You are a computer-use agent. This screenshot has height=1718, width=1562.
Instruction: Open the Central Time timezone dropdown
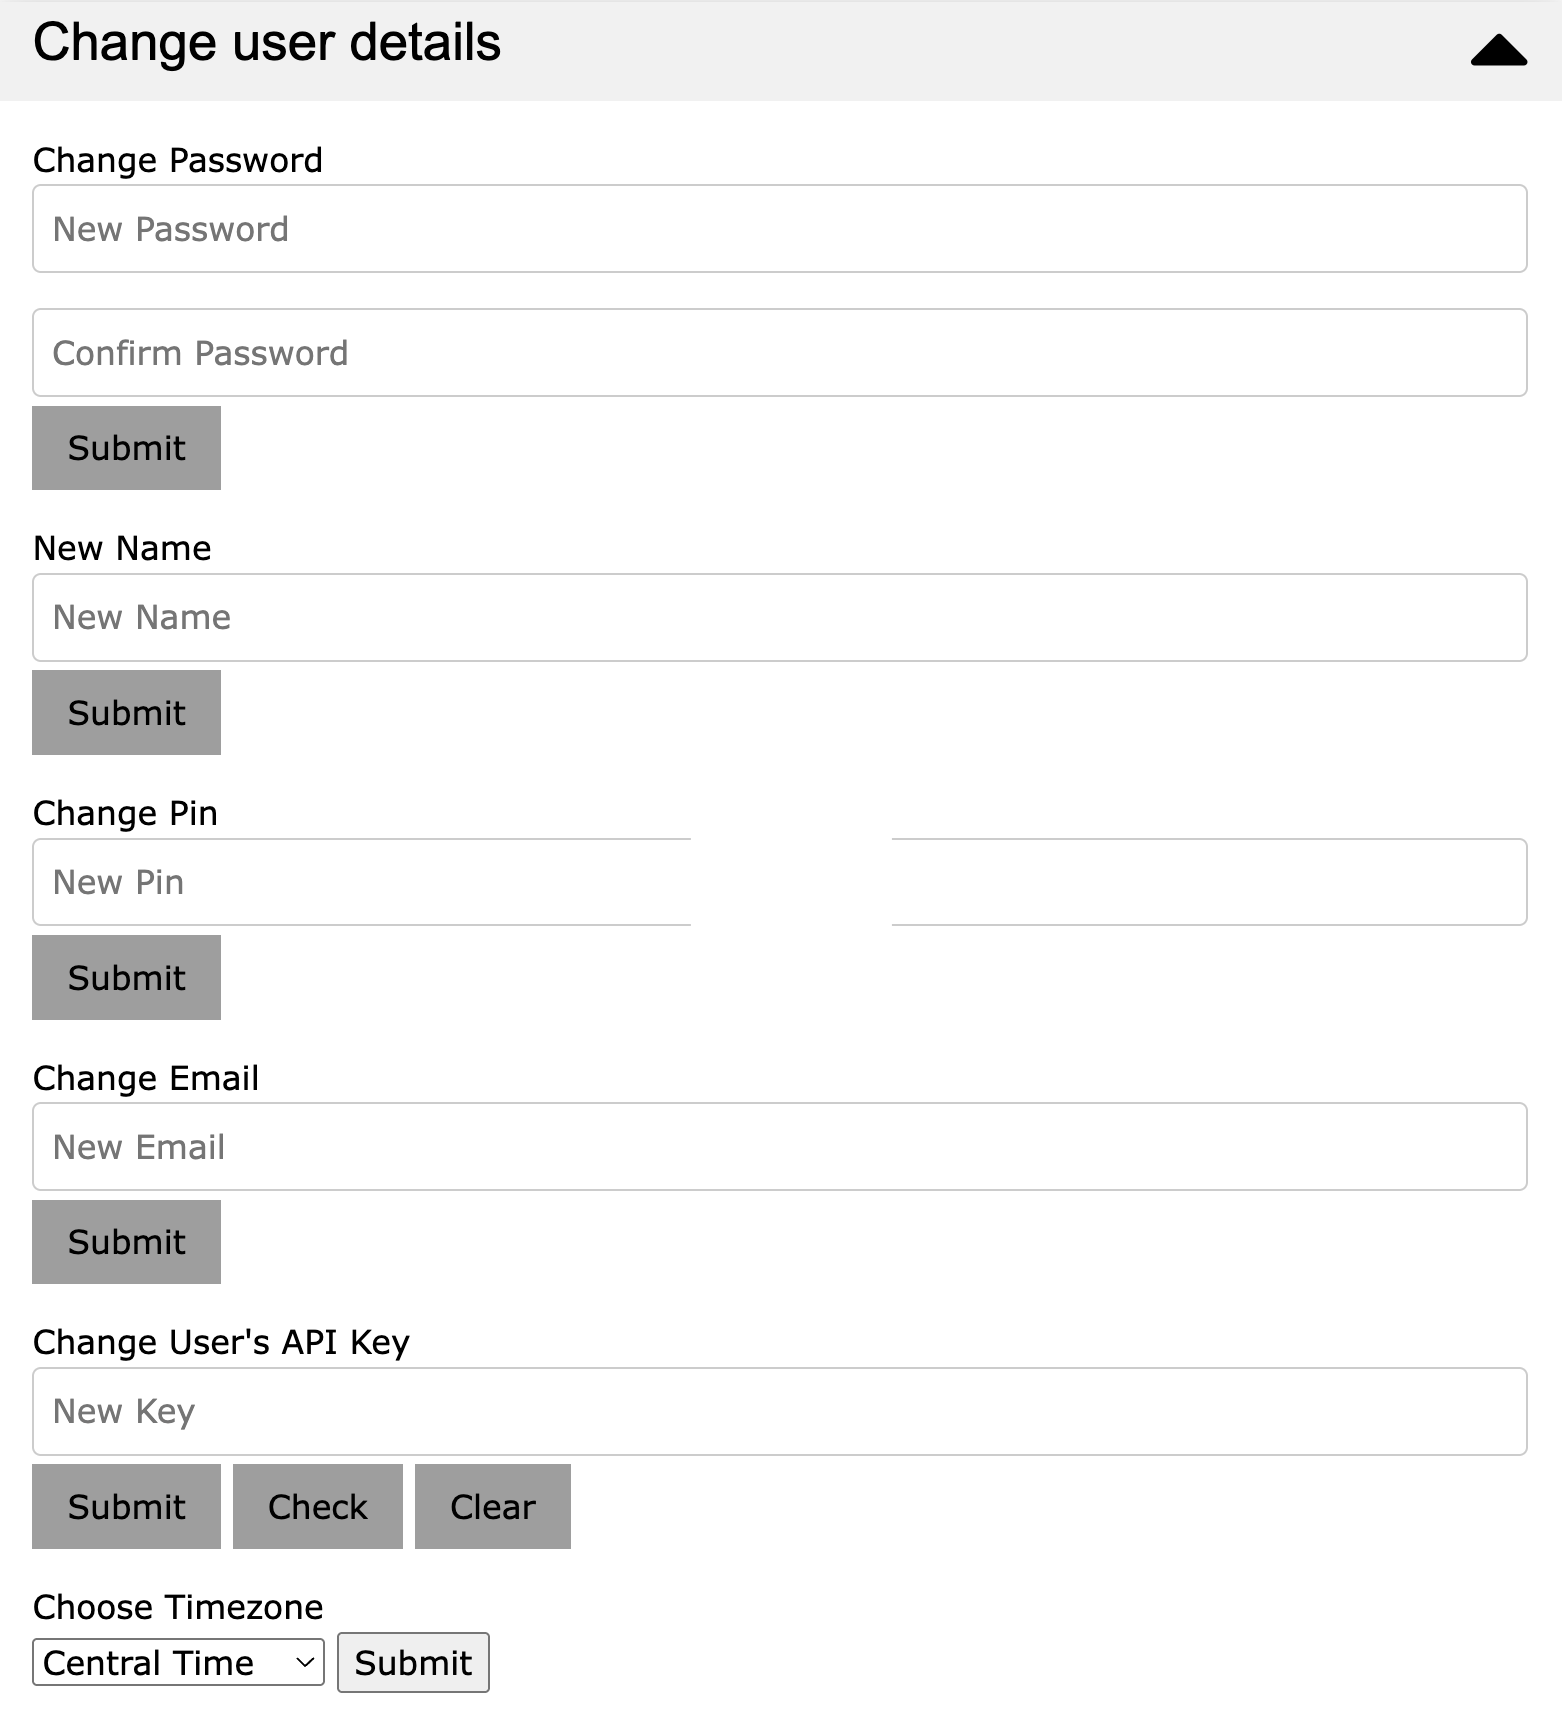click(178, 1662)
